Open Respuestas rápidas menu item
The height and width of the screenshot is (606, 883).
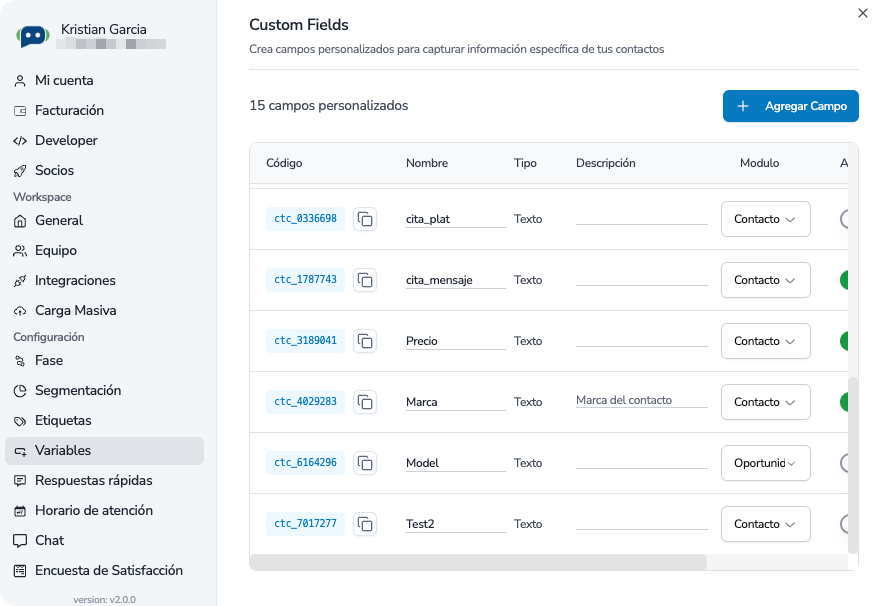[x=94, y=481]
